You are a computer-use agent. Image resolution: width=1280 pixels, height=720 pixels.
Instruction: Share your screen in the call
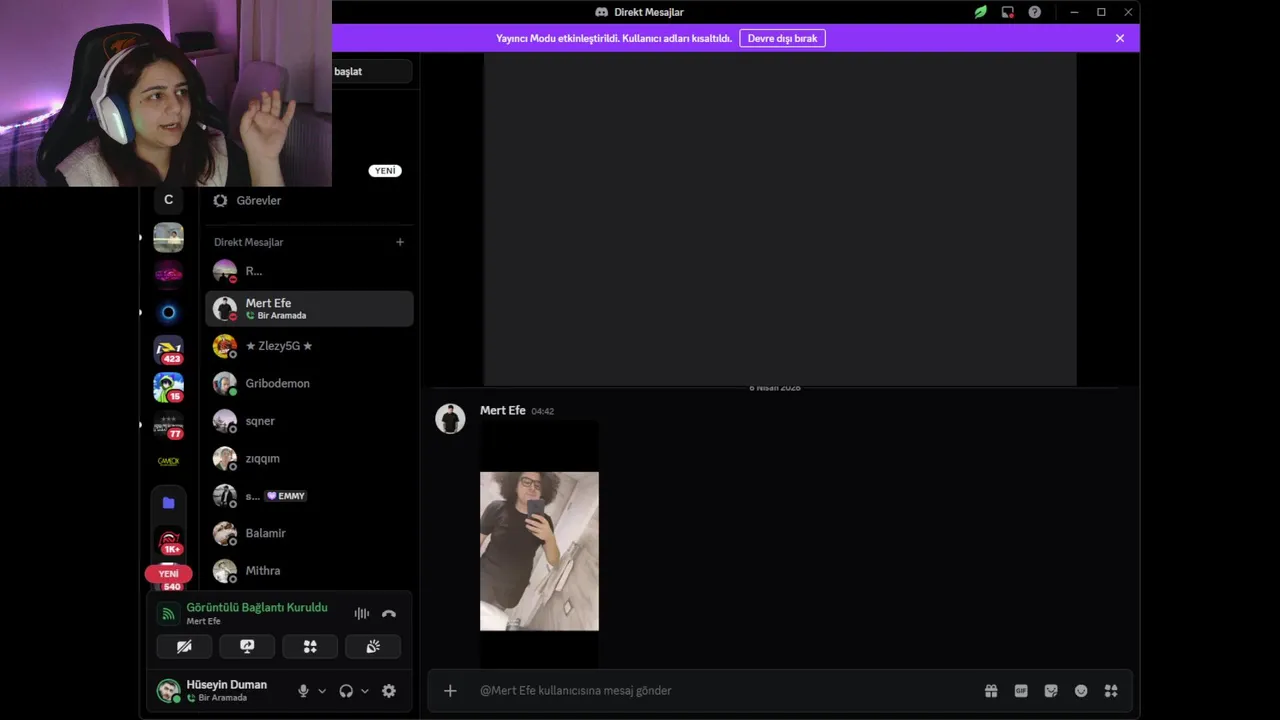pos(247,647)
